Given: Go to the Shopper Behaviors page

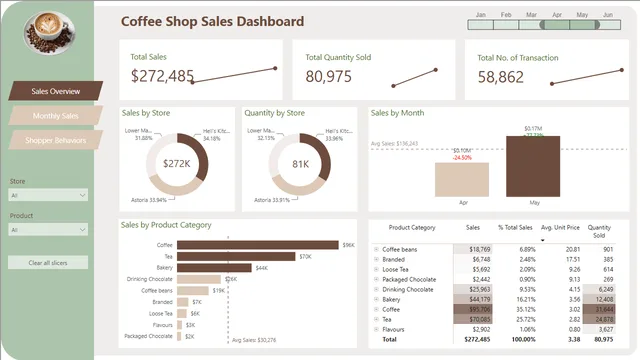Looking at the screenshot, I should 56,140.
